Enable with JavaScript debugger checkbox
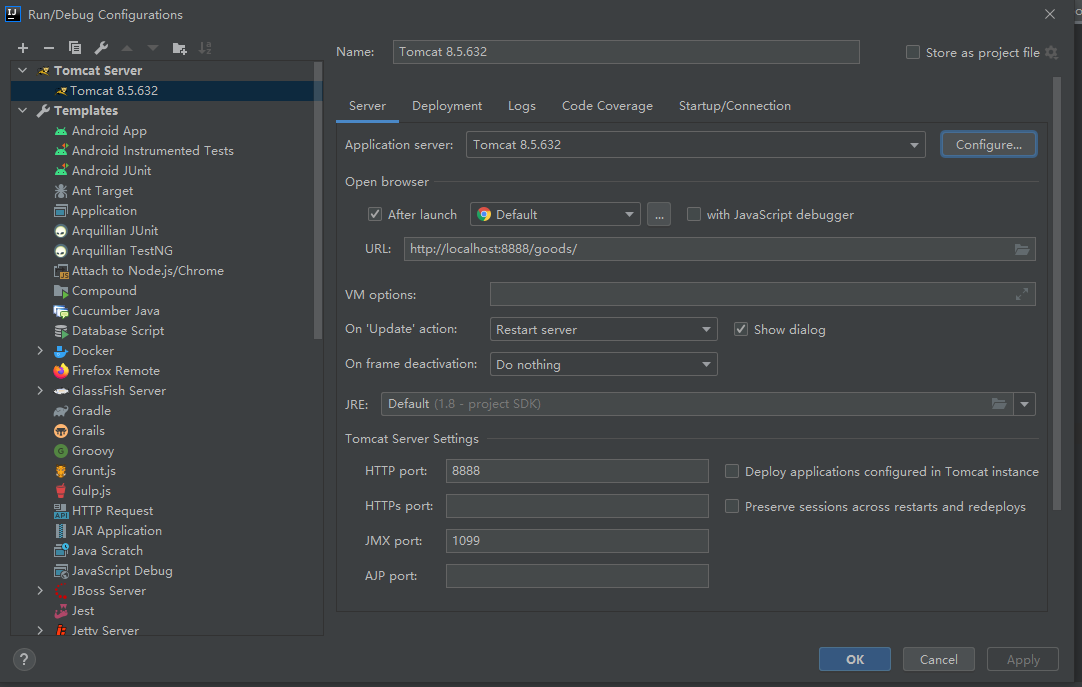 (x=694, y=214)
